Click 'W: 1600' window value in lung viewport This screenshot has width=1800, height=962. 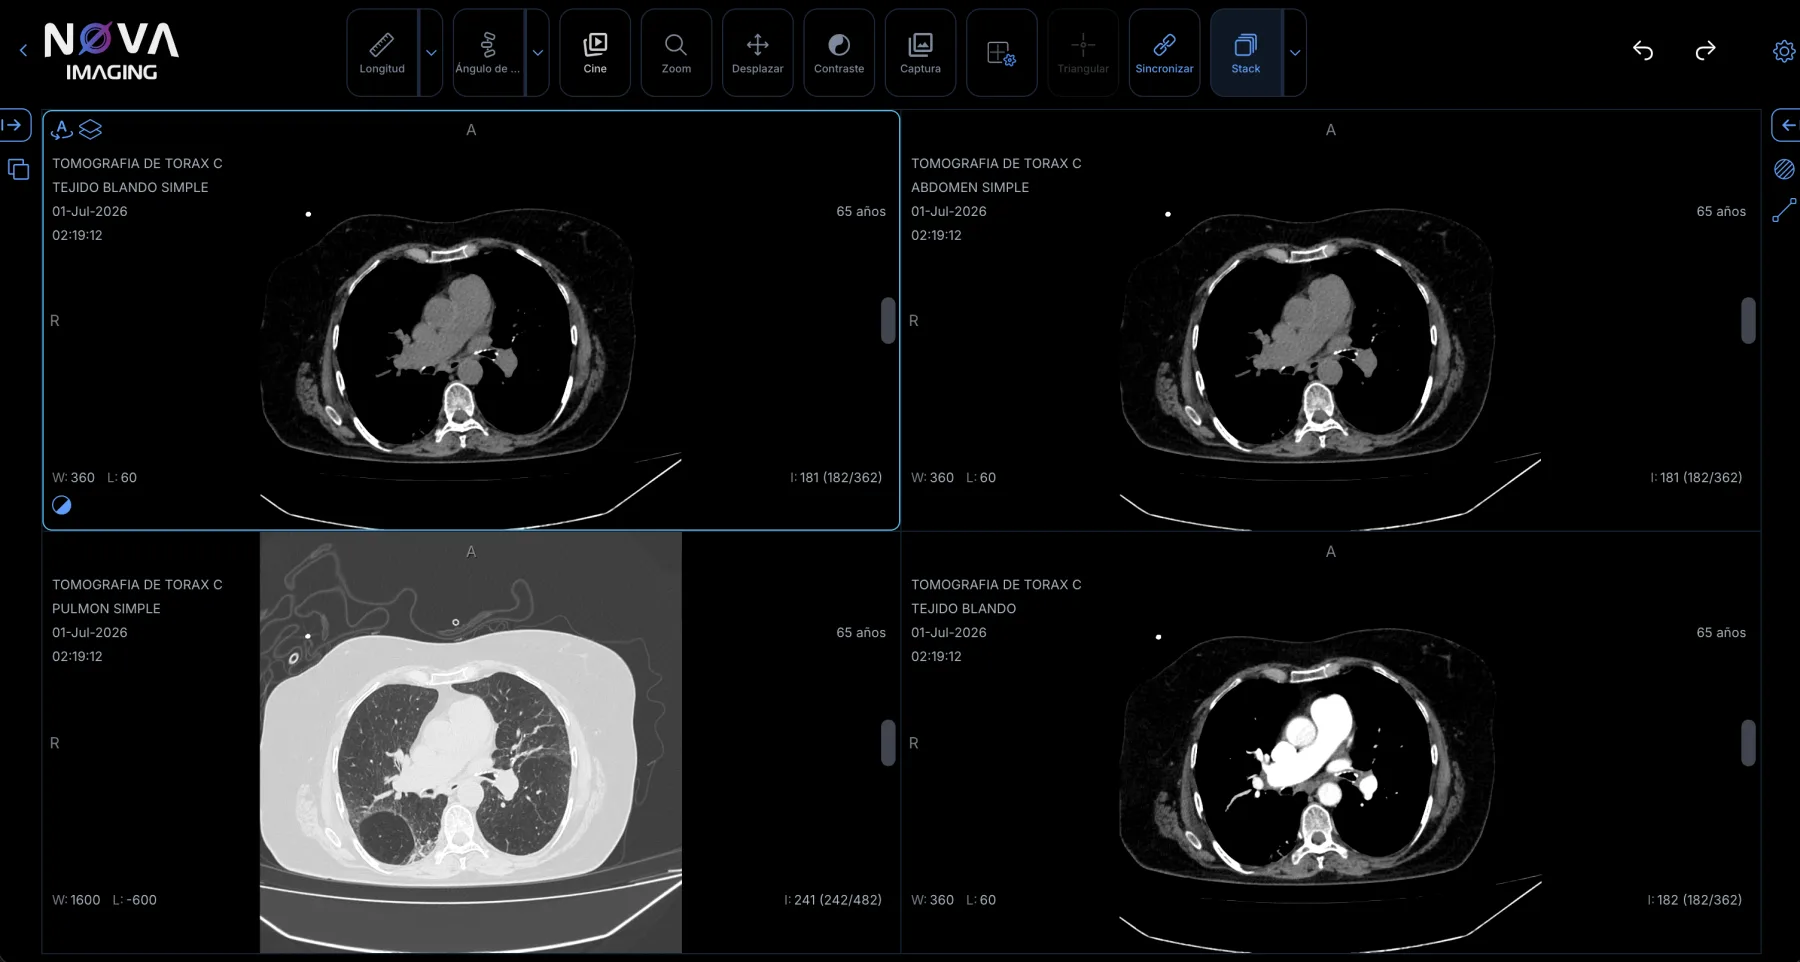[x=76, y=900]
